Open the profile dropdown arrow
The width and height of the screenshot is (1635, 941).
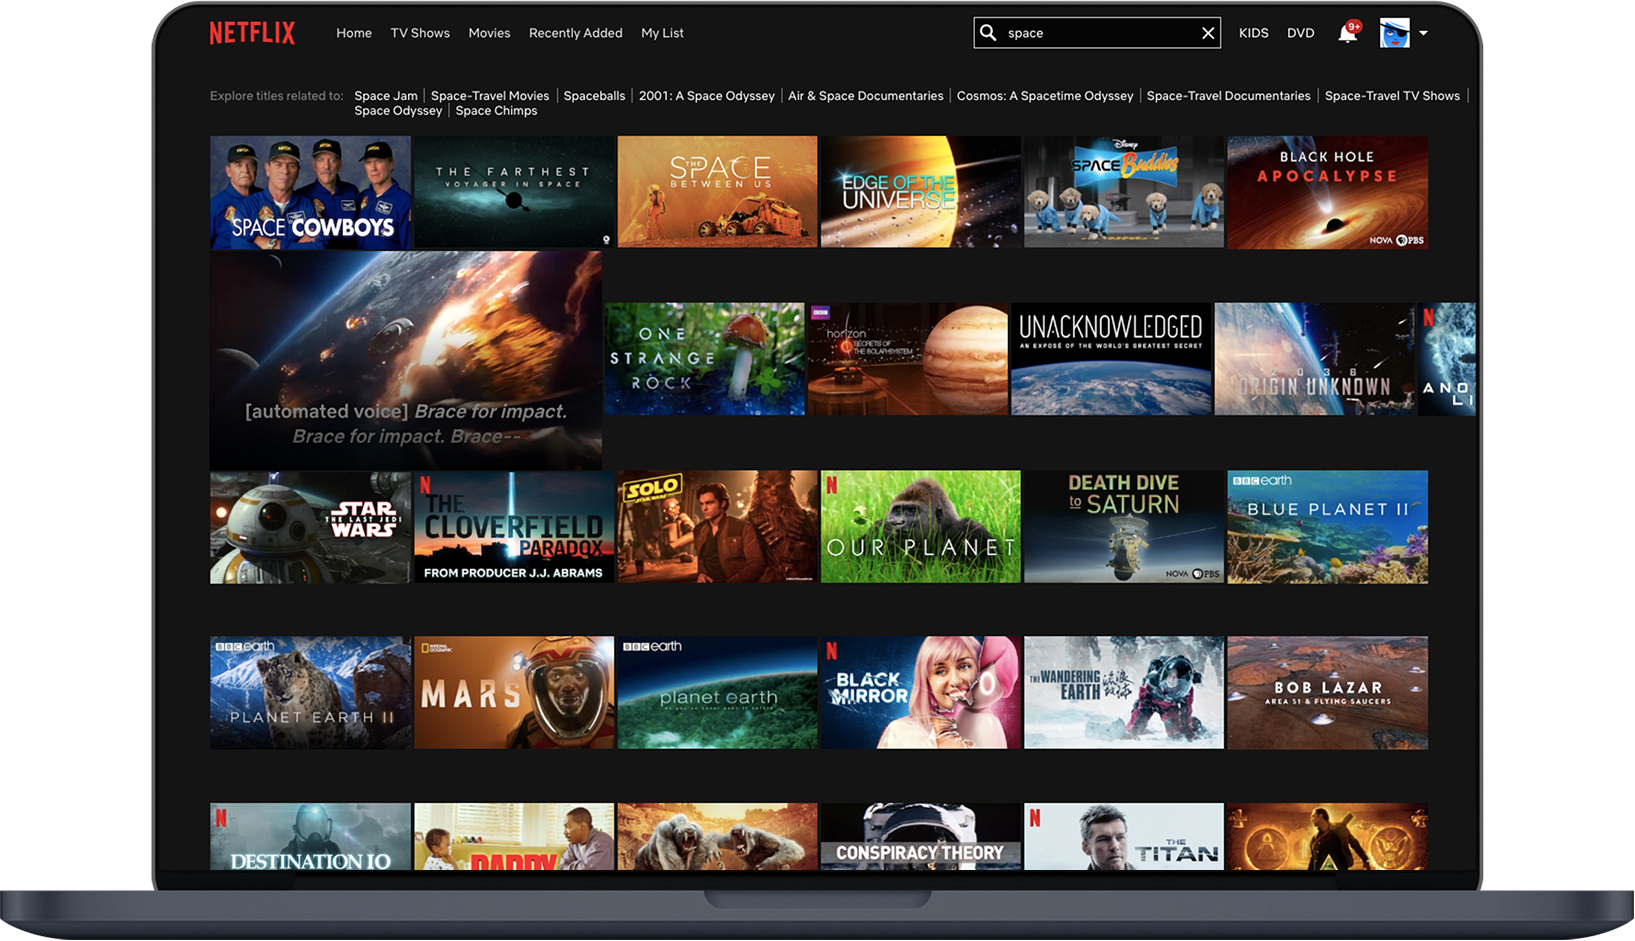(x=1423, y=33)
